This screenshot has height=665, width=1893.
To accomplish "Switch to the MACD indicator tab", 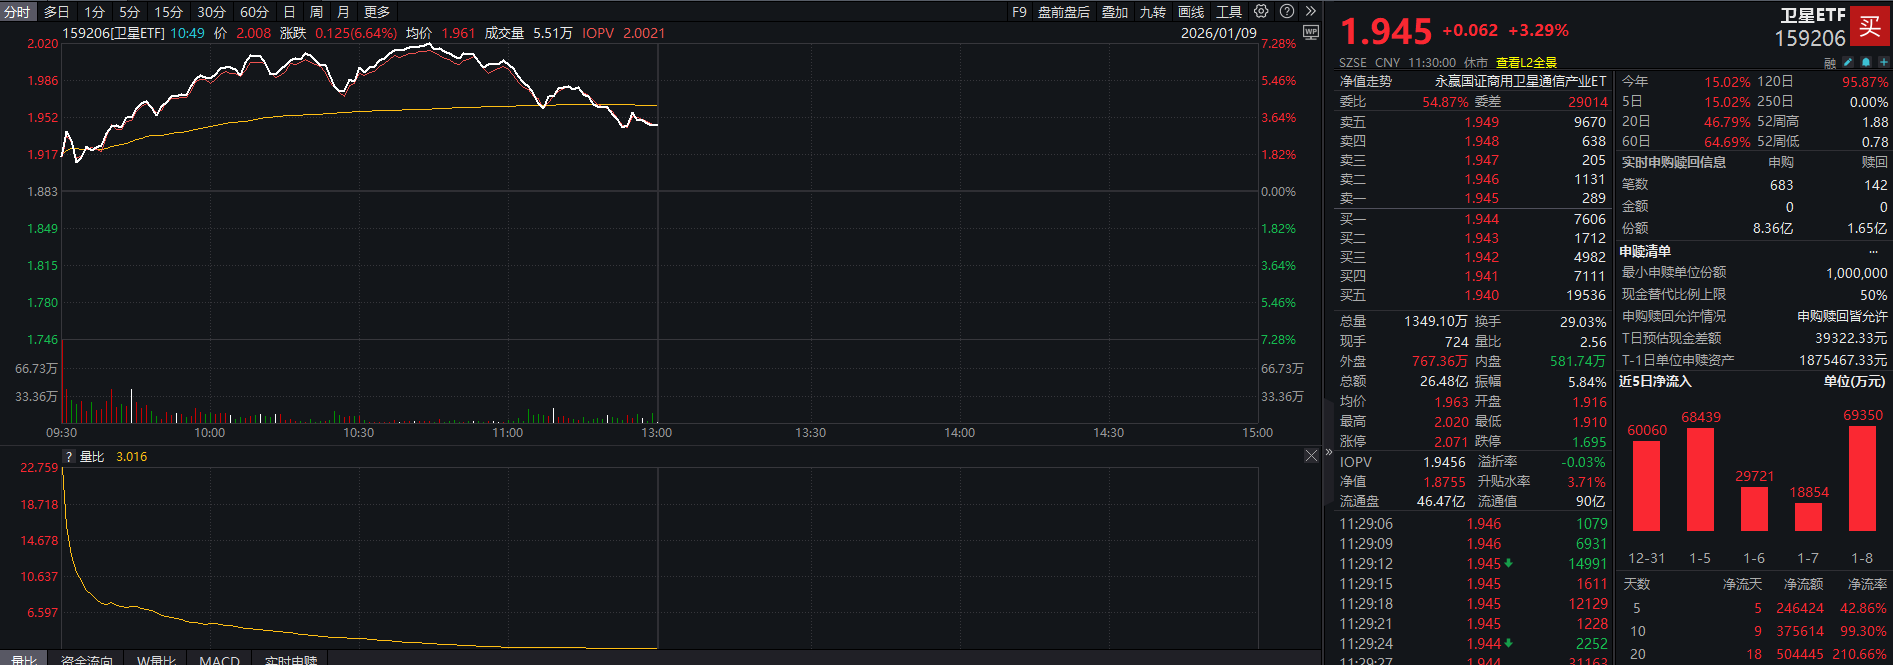I will tap(219, 660).
